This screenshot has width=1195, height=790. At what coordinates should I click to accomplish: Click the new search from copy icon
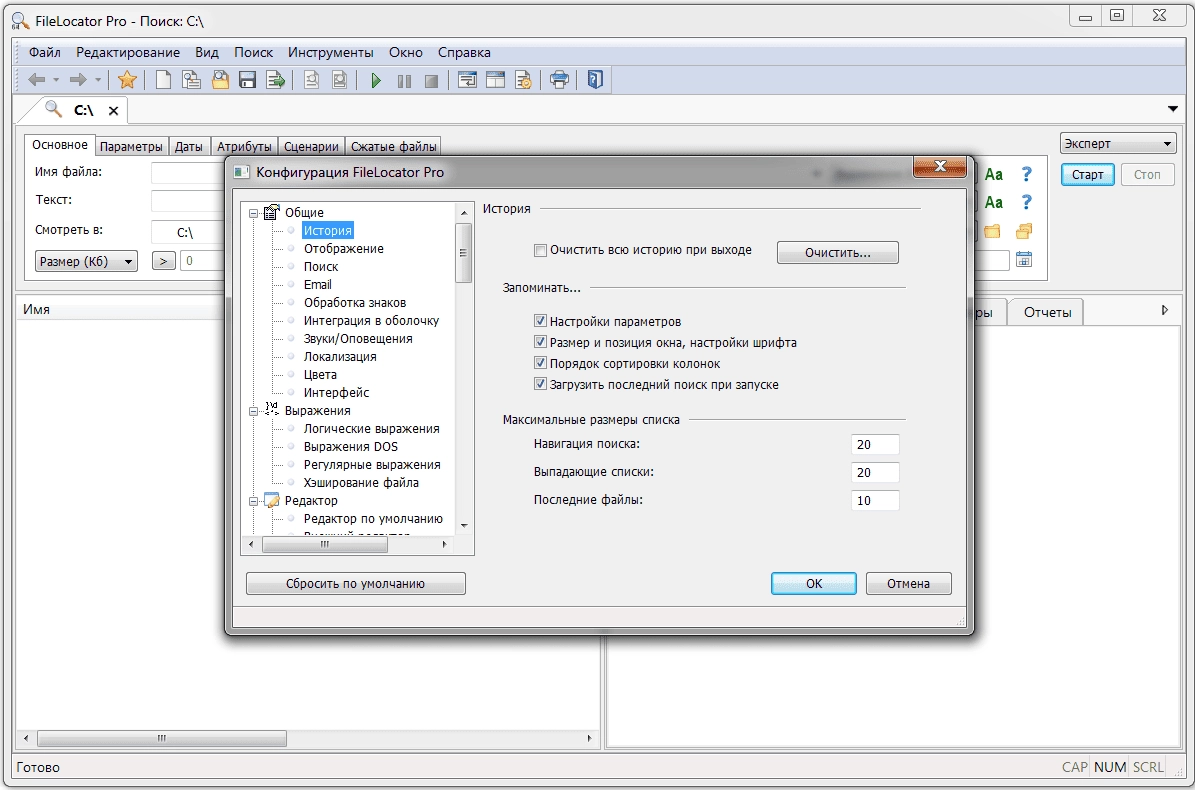point(191,79)
